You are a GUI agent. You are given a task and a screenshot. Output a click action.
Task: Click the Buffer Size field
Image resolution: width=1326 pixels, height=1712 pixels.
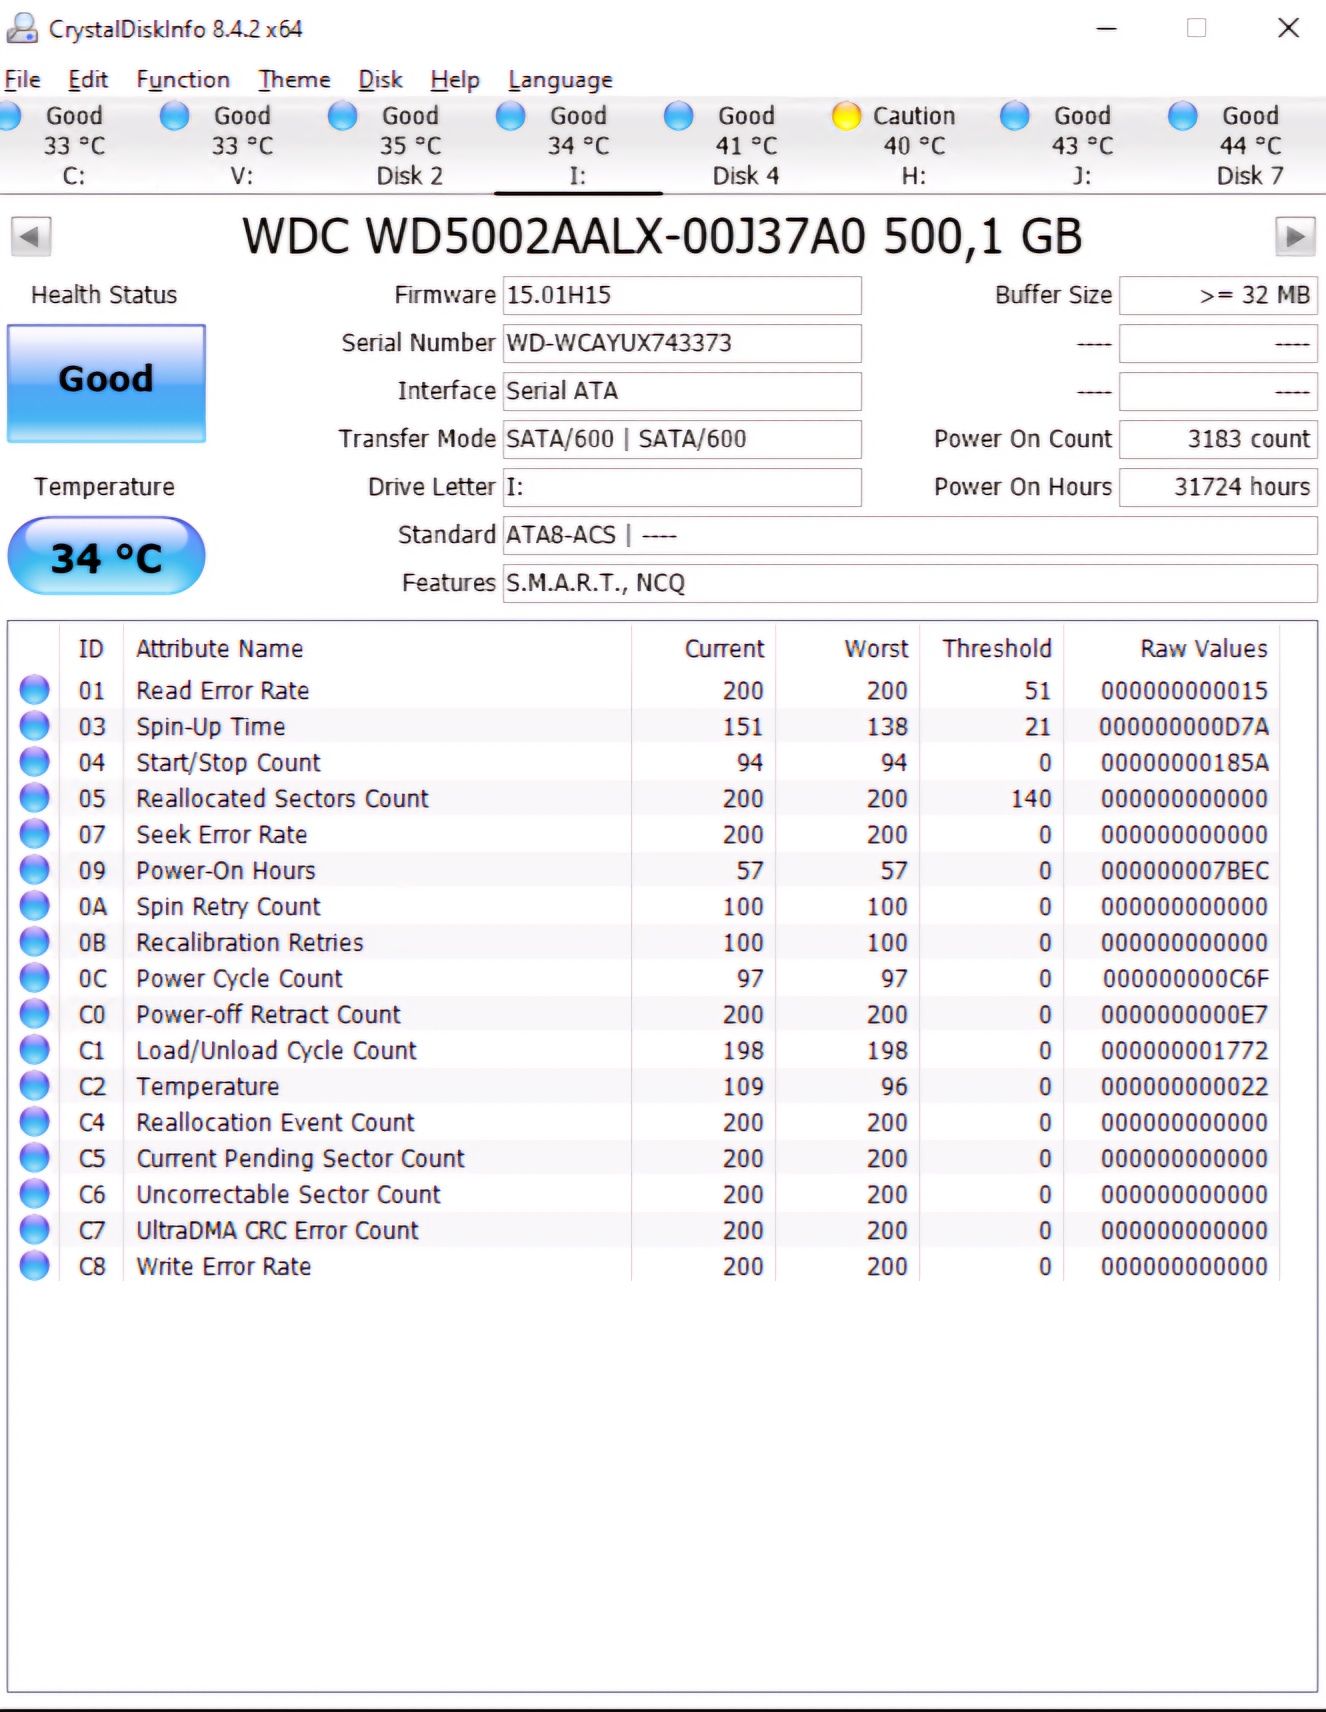point(1218,295)
